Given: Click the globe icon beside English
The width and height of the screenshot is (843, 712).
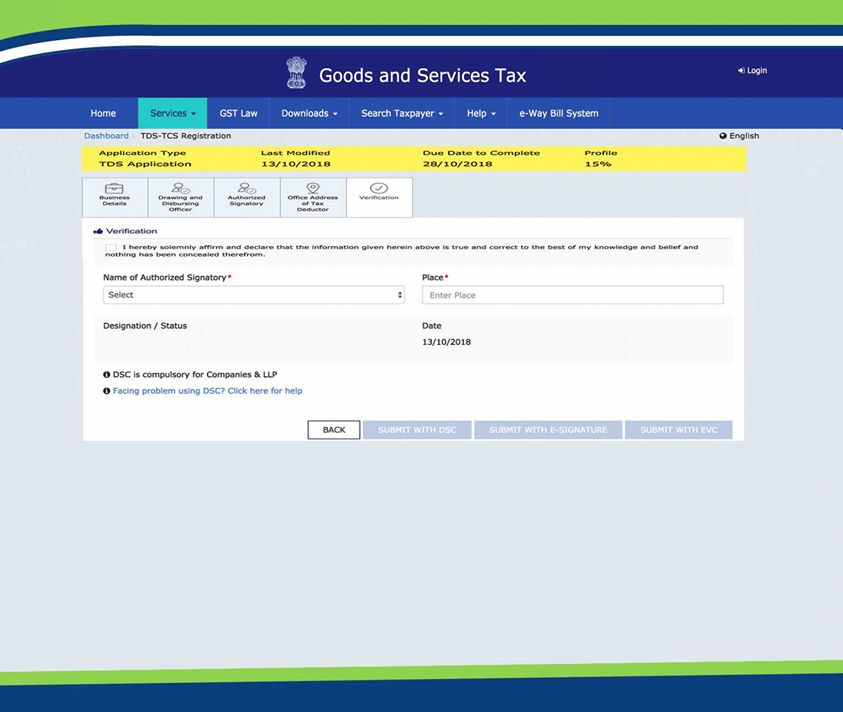Looking at the screenshot, I should click(x=723, y=136).
